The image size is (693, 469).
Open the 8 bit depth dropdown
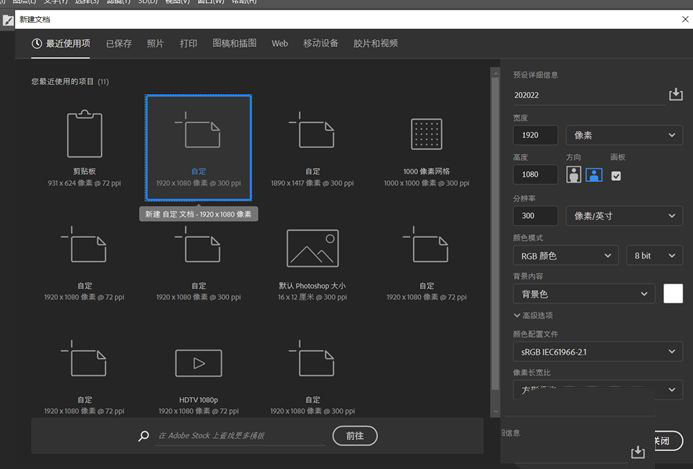(655, 256)
